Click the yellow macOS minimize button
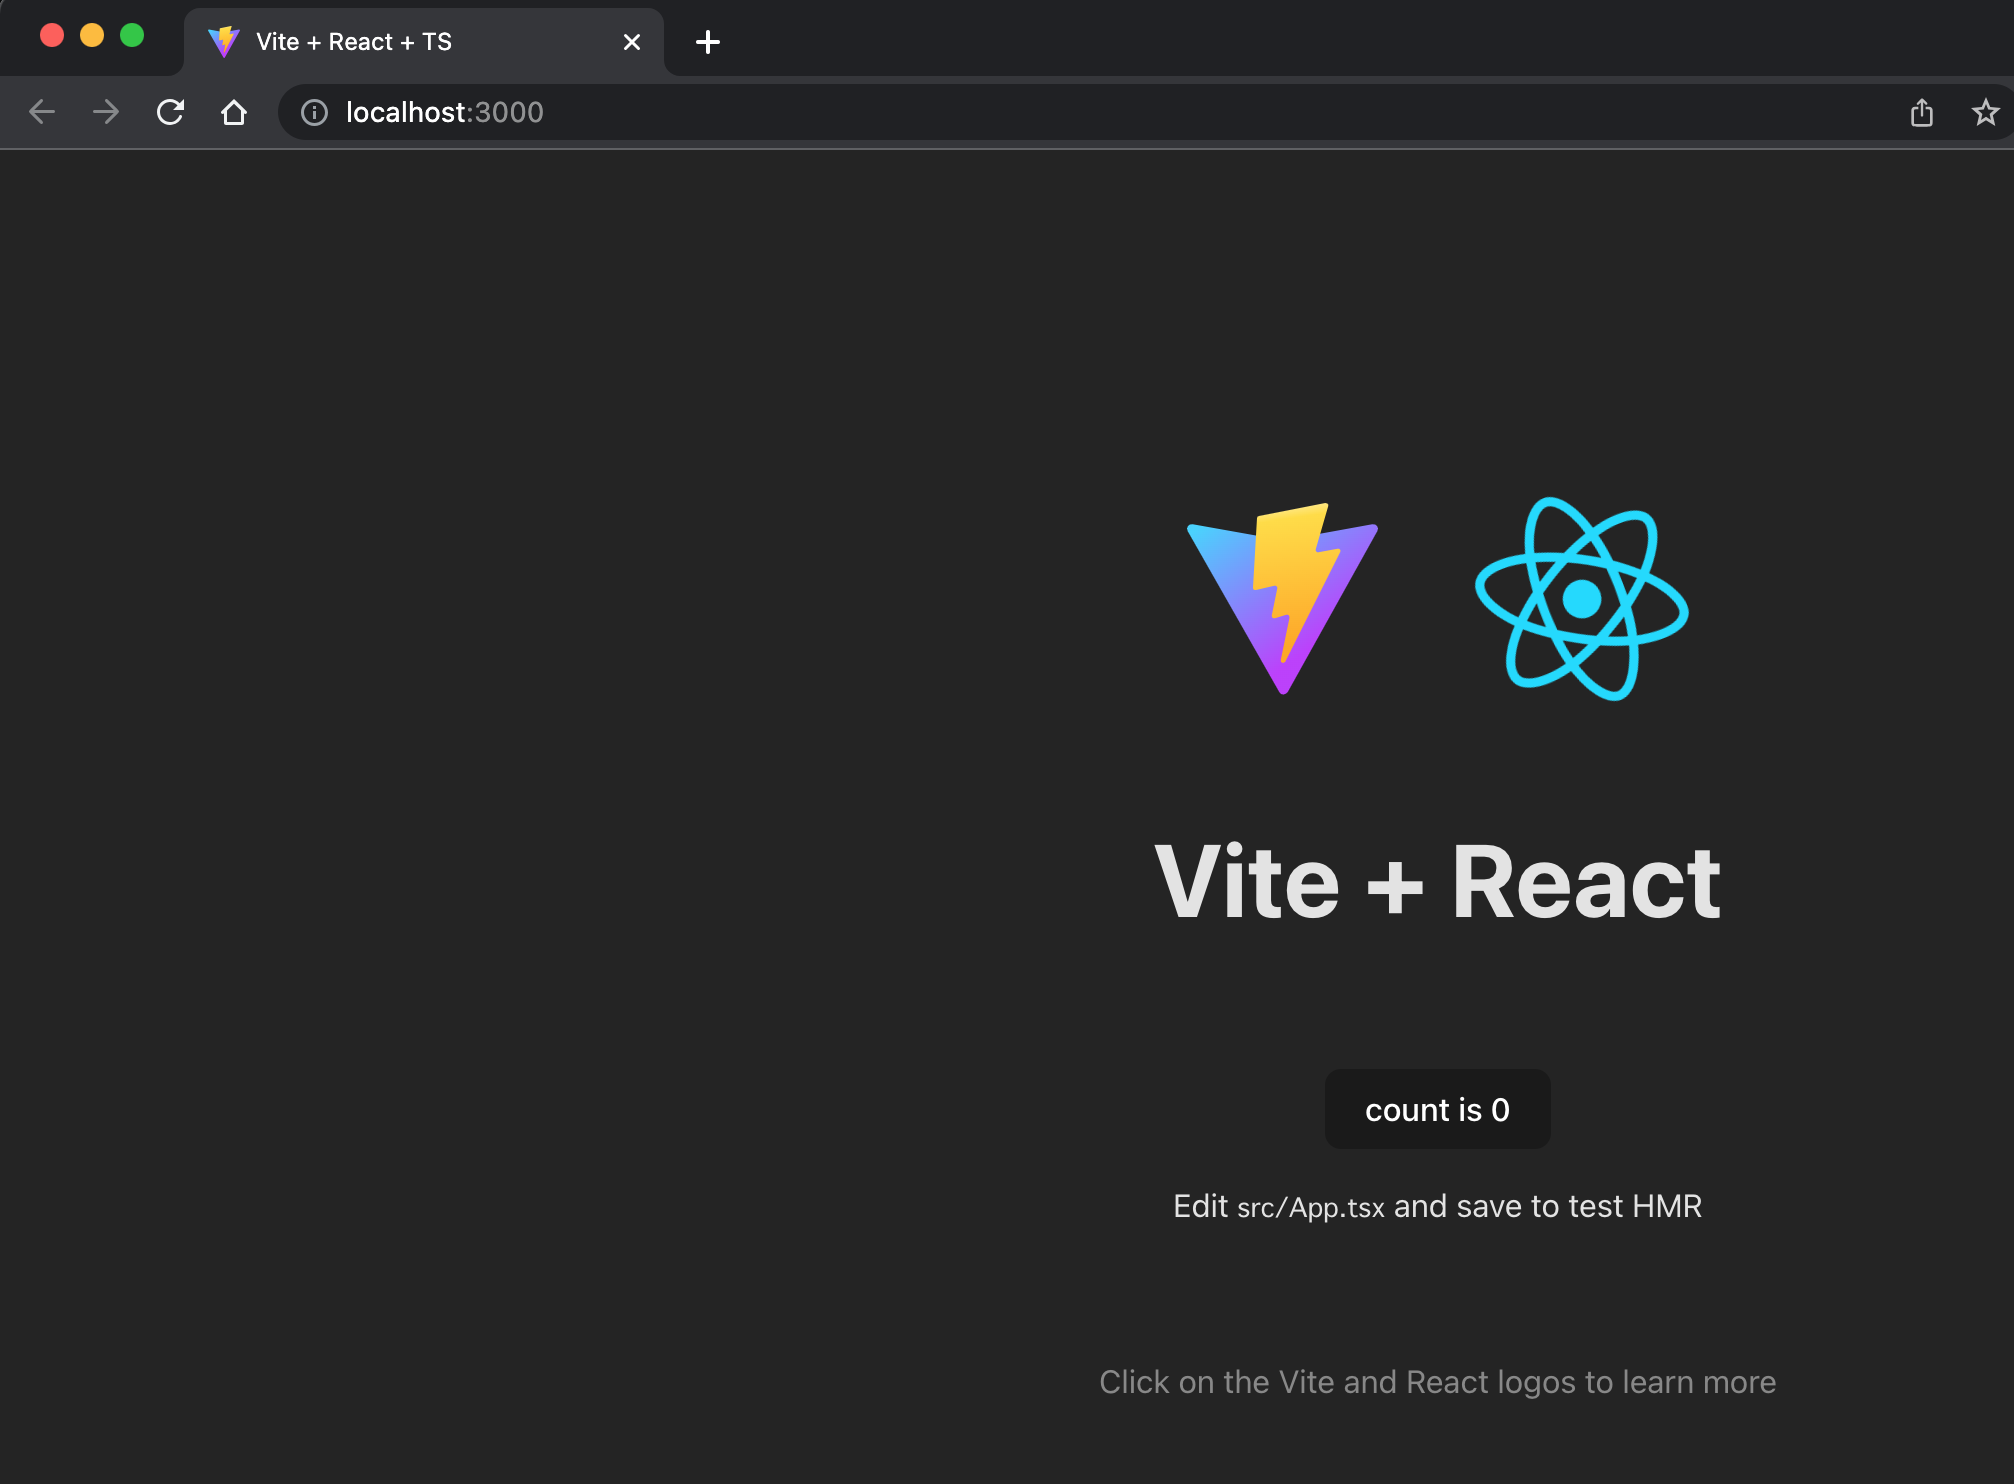The image size is (2014, 1484). click(92, 36)
